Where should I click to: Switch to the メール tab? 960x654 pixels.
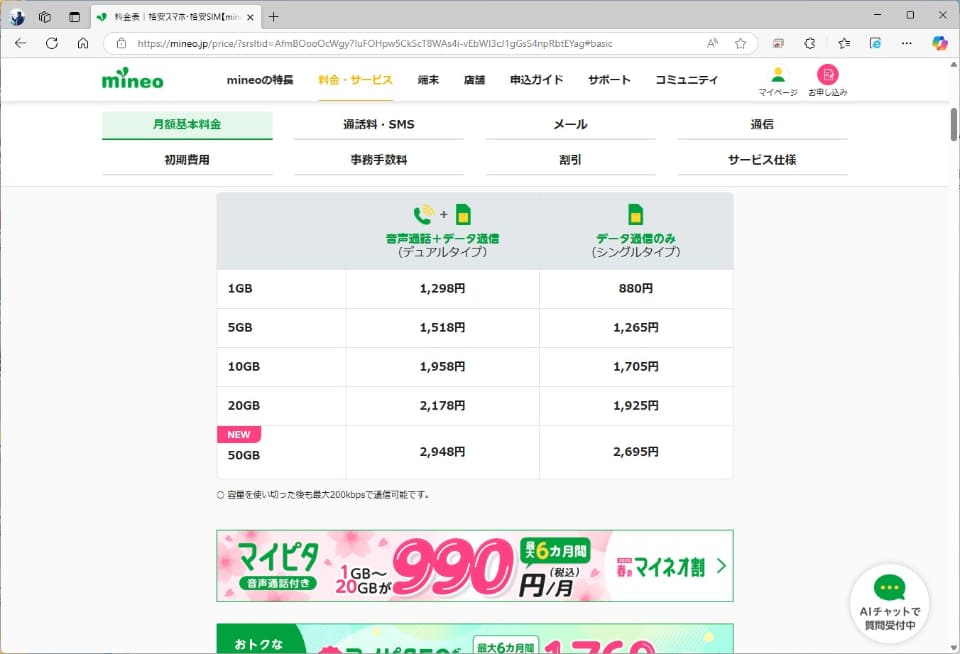coord(570,124)
